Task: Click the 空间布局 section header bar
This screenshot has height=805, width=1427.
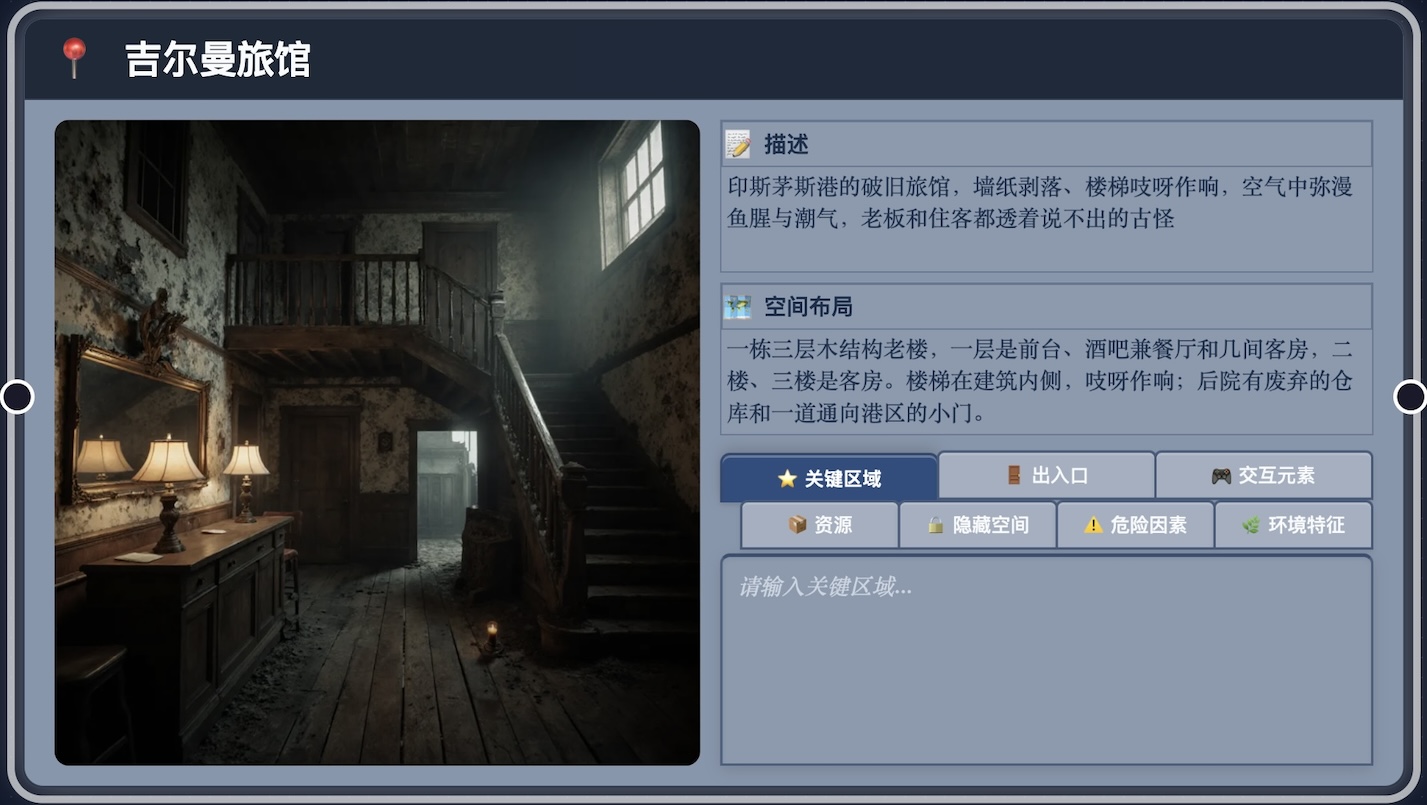Action: tap(1045, 306)
